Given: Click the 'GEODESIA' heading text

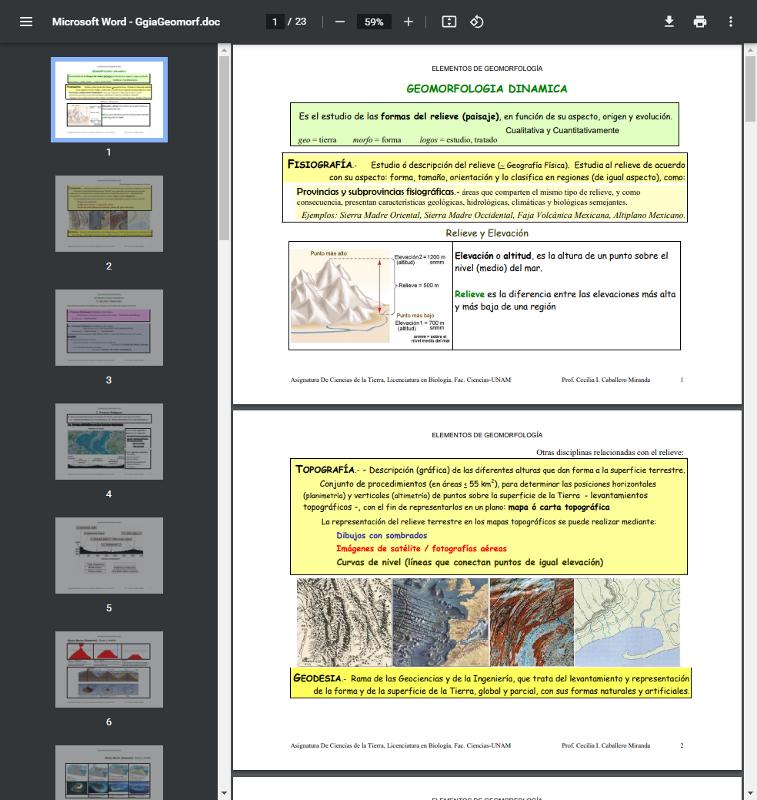Looking at the screenshot, I should point(317,678).
